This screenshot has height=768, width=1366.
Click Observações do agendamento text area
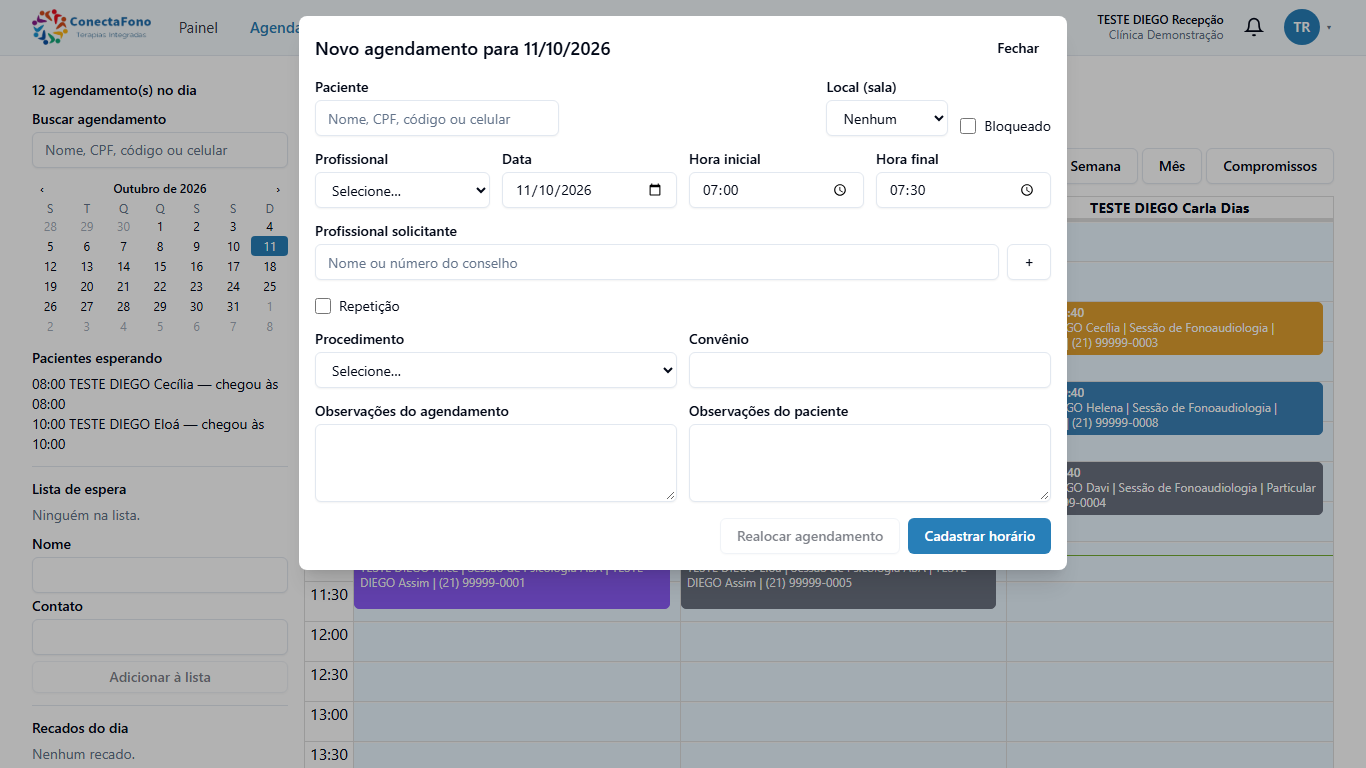tap(496, 463)
